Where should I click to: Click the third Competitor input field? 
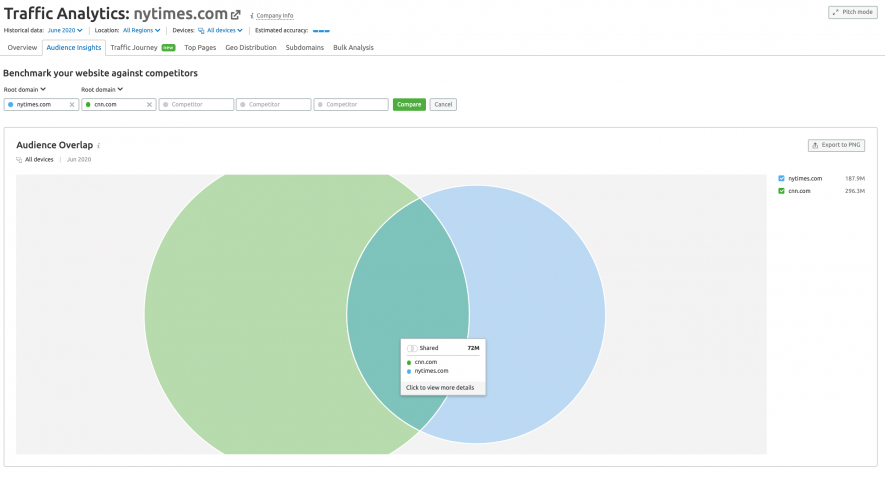(196, 104)
